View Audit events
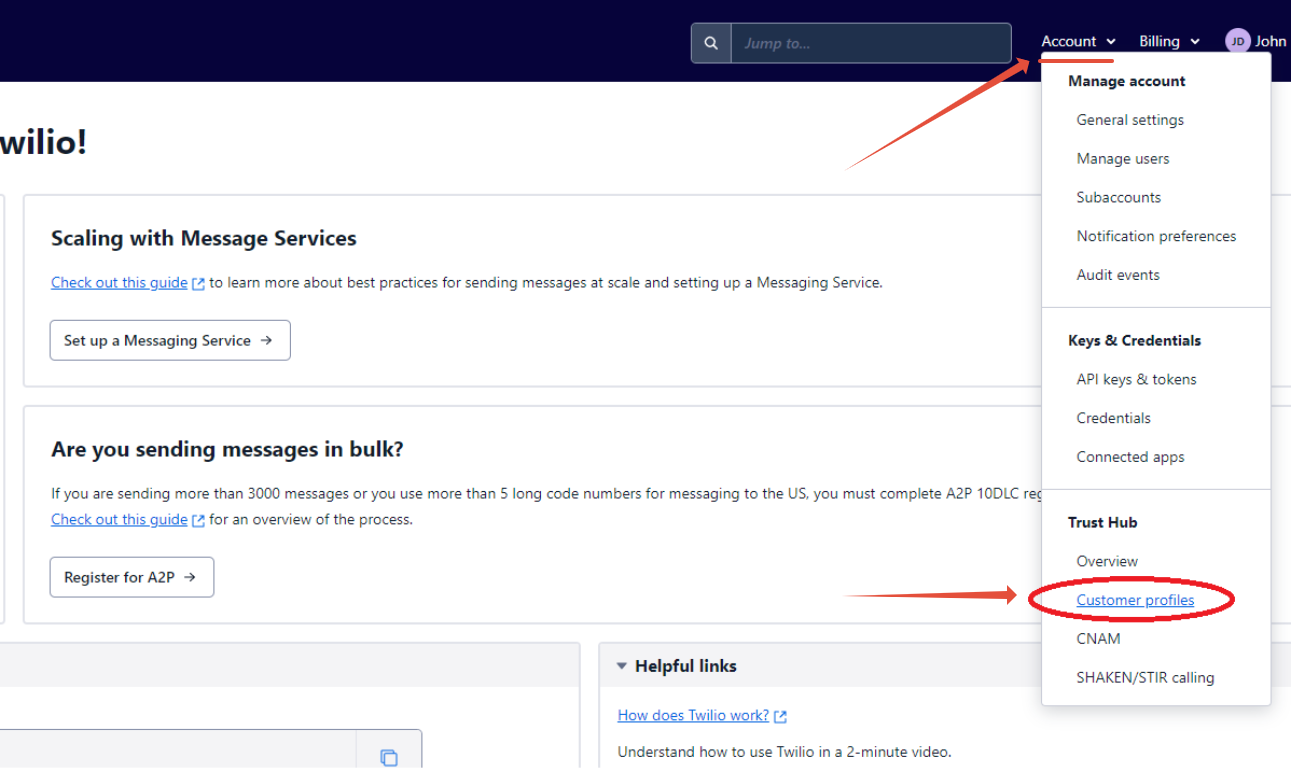This screenshot has width=1291, height=772. coord(1118,275)
